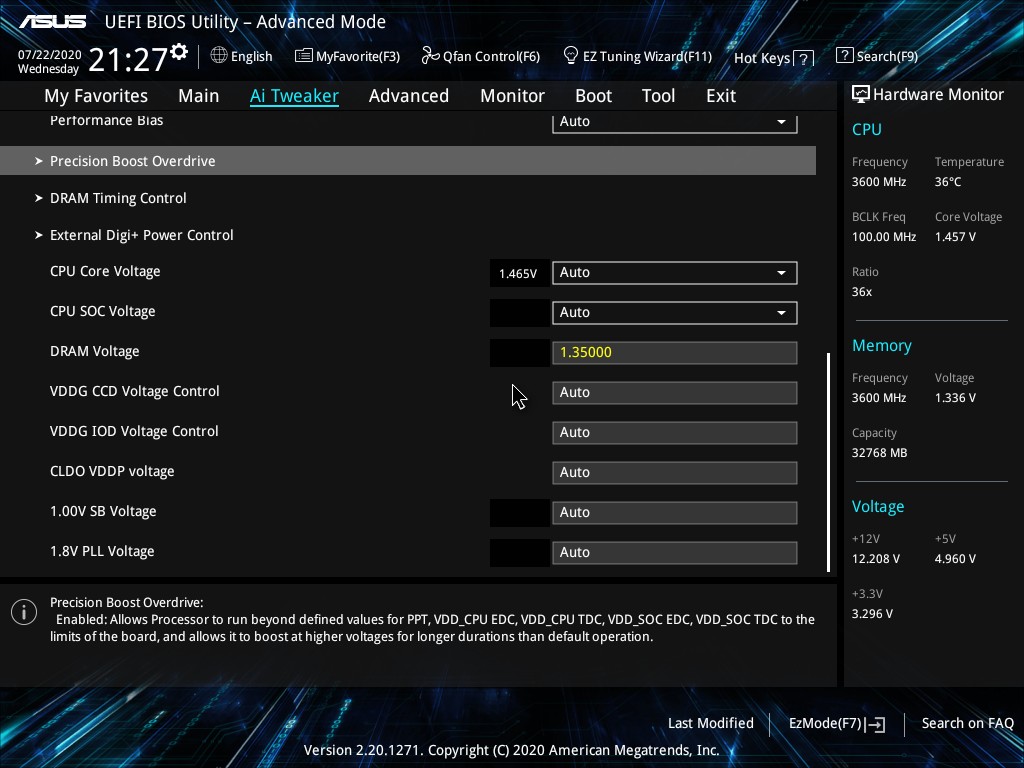Screen dimensions: 1024x768
Task: Switch to the Monitor tab
Action: pos(512,96)
